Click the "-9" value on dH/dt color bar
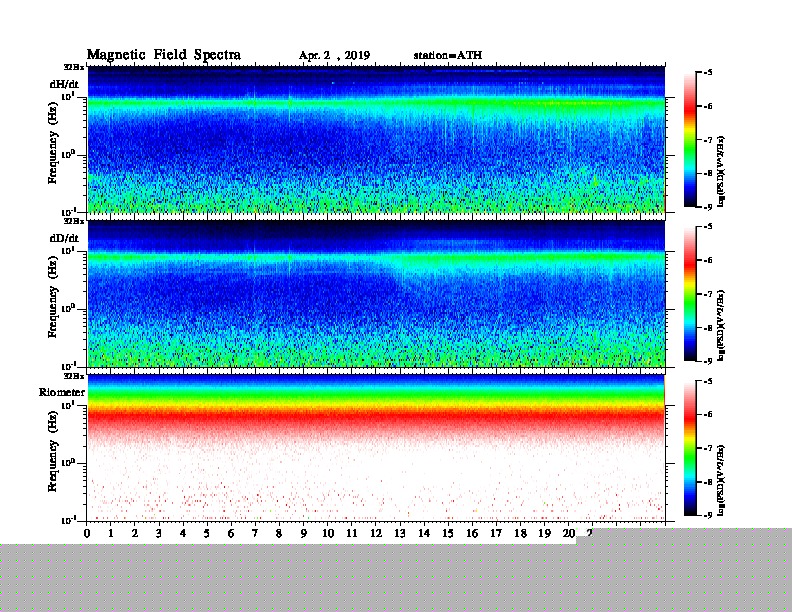Image resolution: width=792 pixels, height=612 pixels. [708, 207]
